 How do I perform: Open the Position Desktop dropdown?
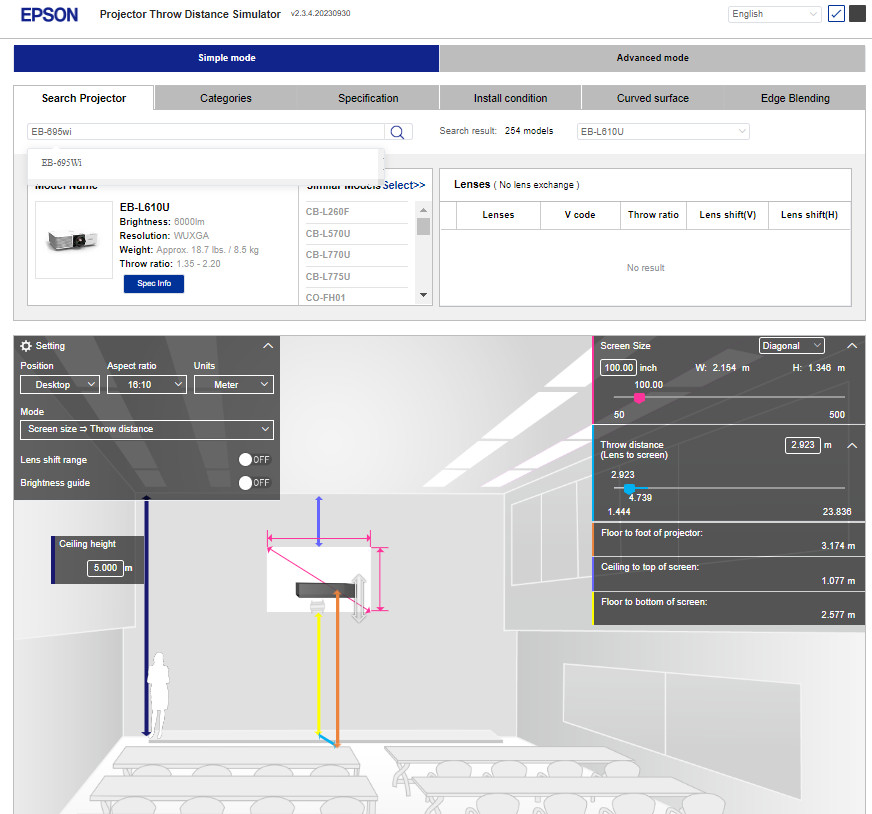pyautogui.click(x=60, y=385)
